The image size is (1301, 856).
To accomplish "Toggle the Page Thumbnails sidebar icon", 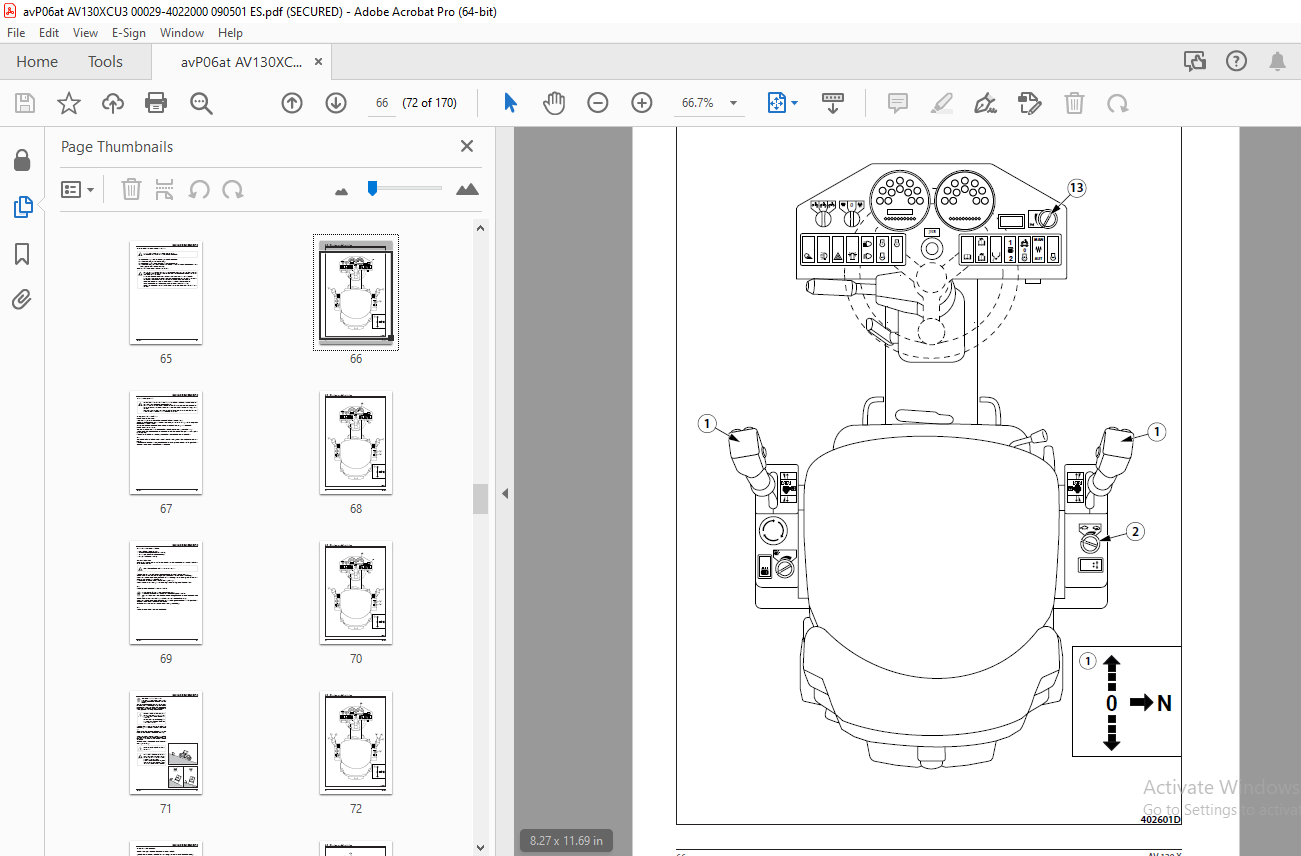I will coord(22,207).
